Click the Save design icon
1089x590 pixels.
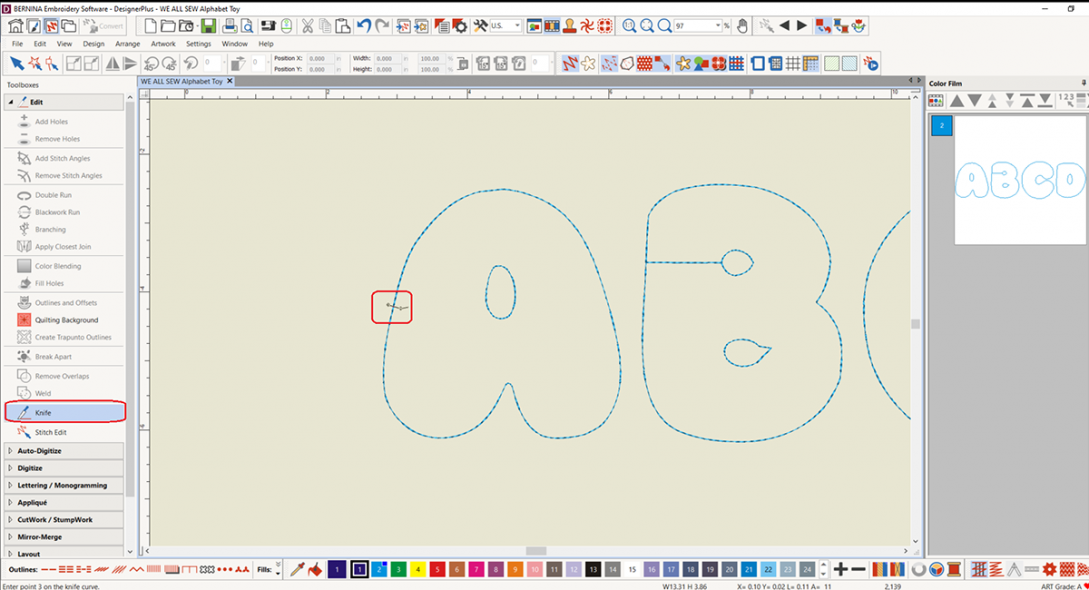[x=208, y=26]
